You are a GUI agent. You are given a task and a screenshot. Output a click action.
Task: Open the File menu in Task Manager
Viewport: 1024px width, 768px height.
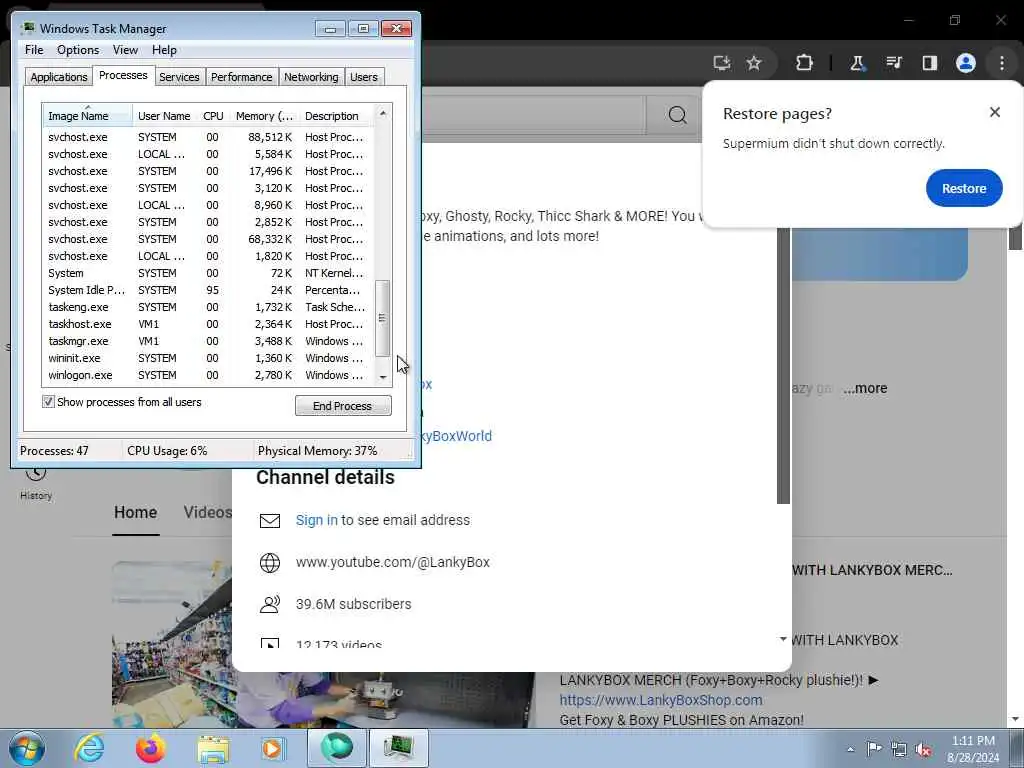pos(34,50)
